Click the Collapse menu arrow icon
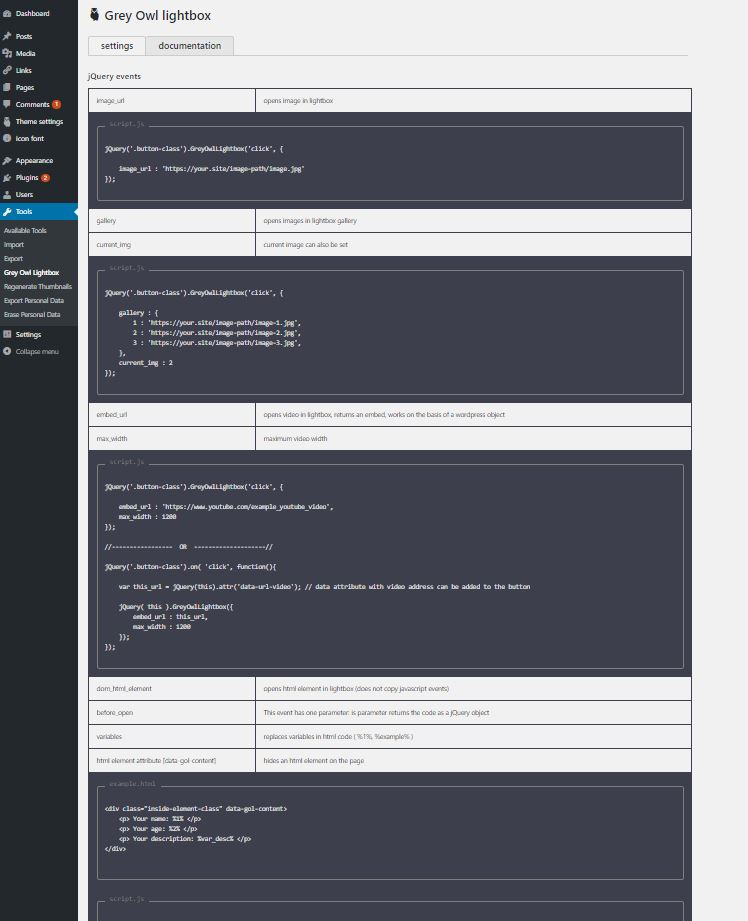 (x=7, y=352)
